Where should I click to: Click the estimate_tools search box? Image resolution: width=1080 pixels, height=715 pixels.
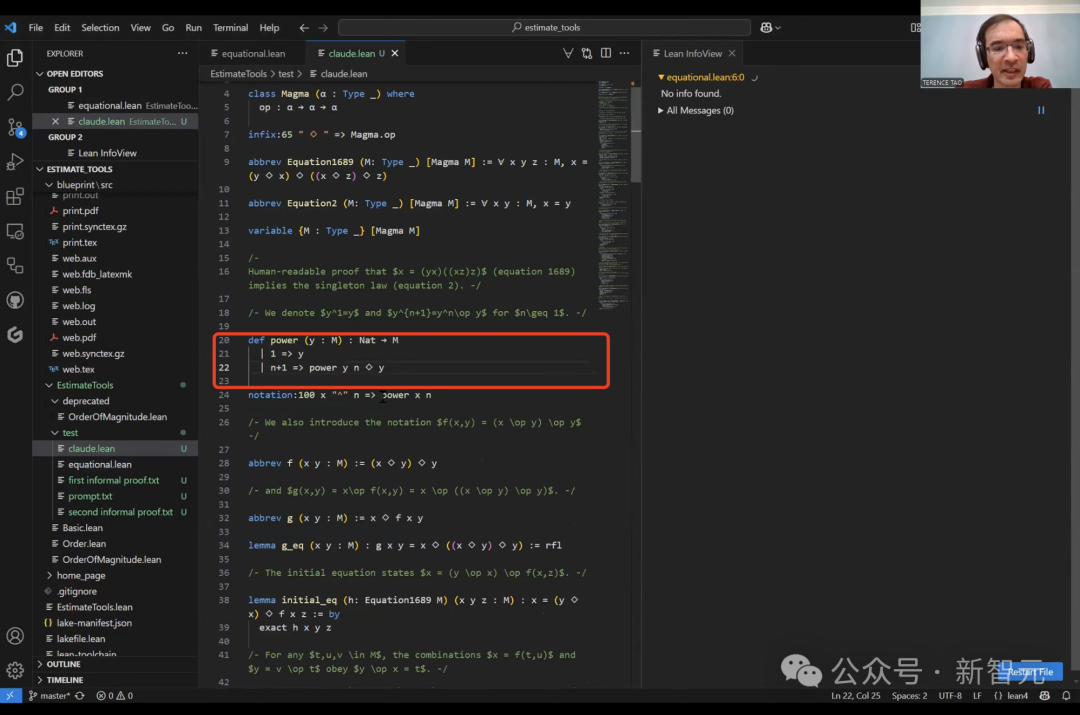pos(544,28)
